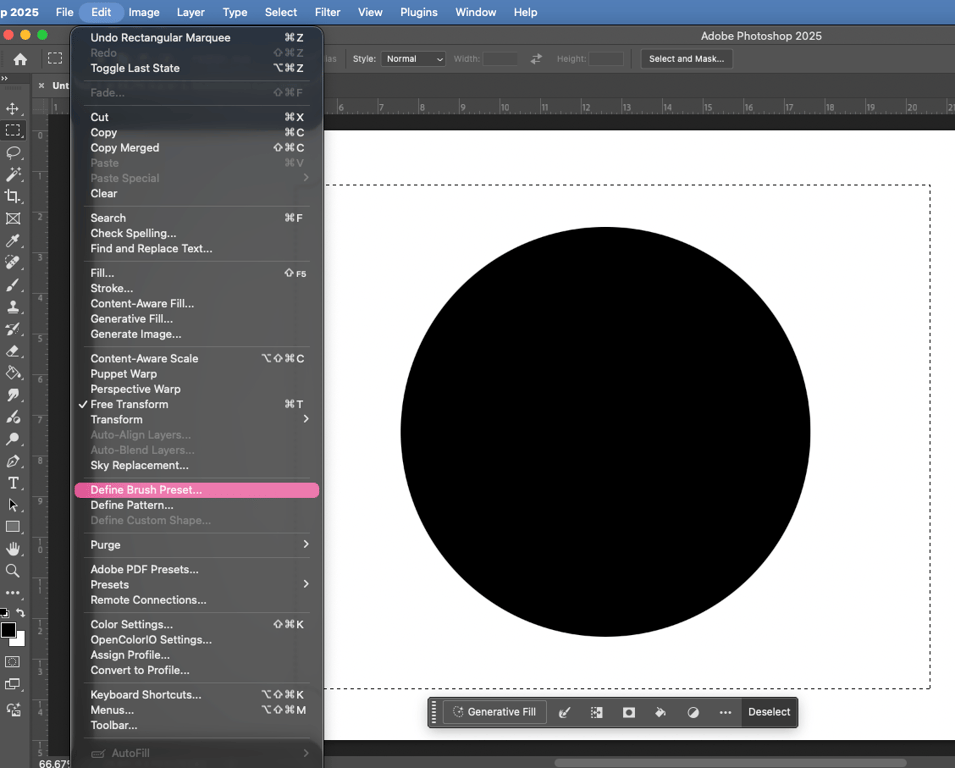Swap width and height arrows
The image size is (955, 768).
(x=536, y=59)
